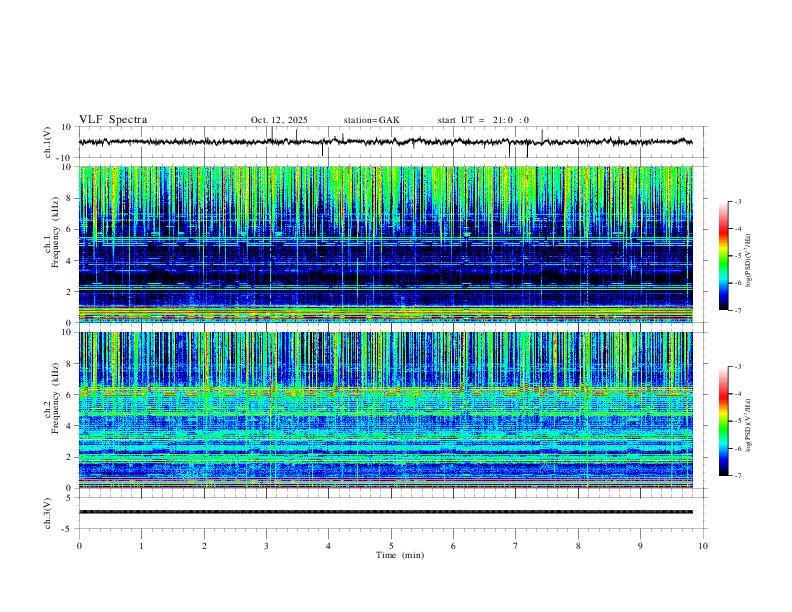
Task: Click time axis tick label "2"
Action: [204, 546]
